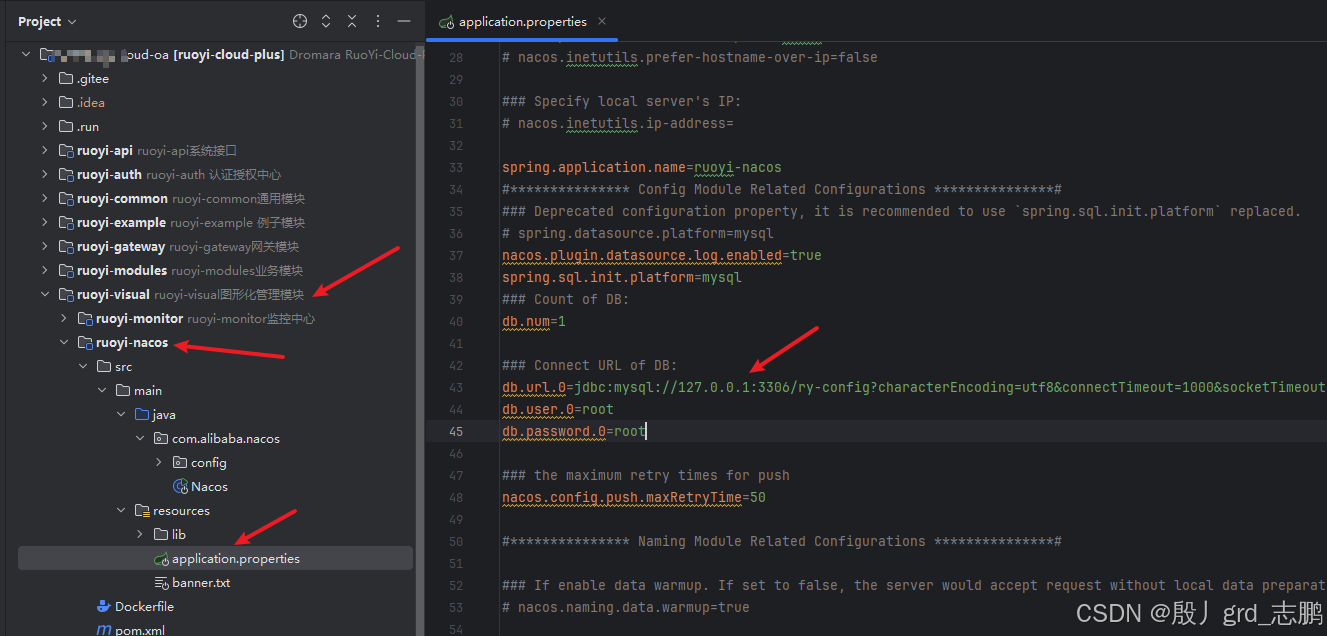Select the ruoyi-monitor module folder icon
The height and width of the screenshot is (636, 1327).
coord(85,318)
